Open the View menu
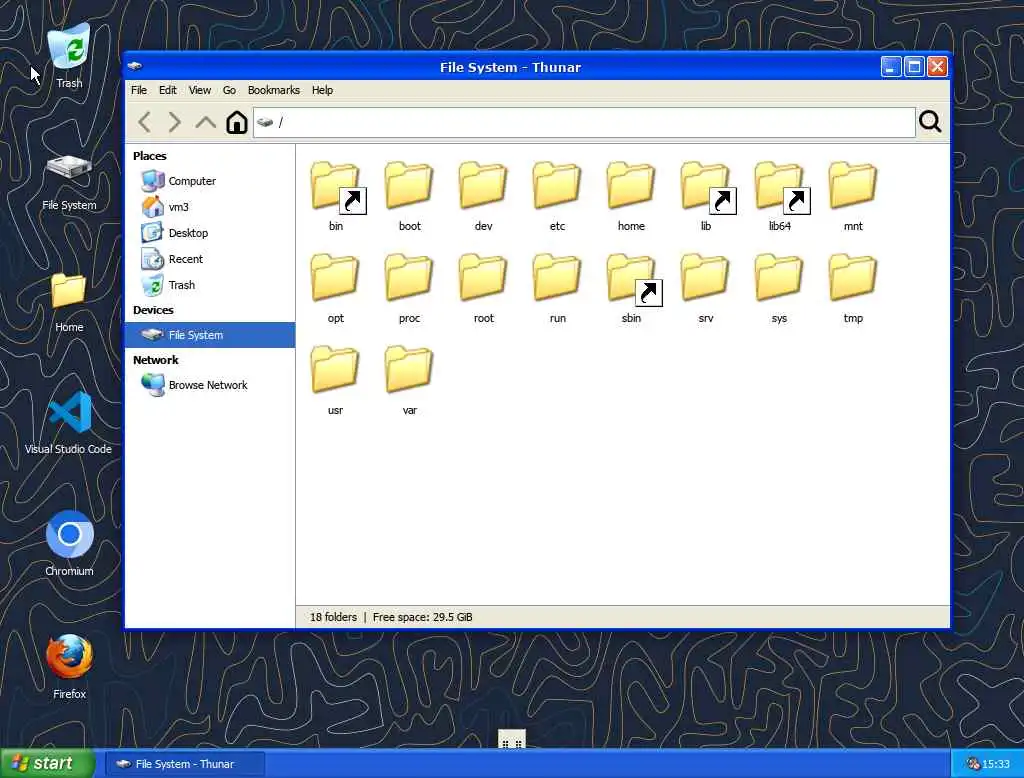The height and width of the screenshot is (778, 1024). coord(200,90)
